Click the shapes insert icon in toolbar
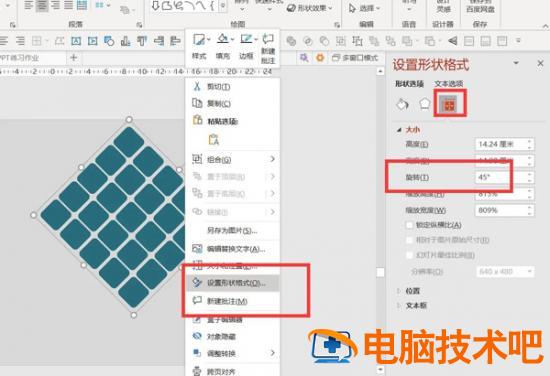550x376 pixels. 109,41
